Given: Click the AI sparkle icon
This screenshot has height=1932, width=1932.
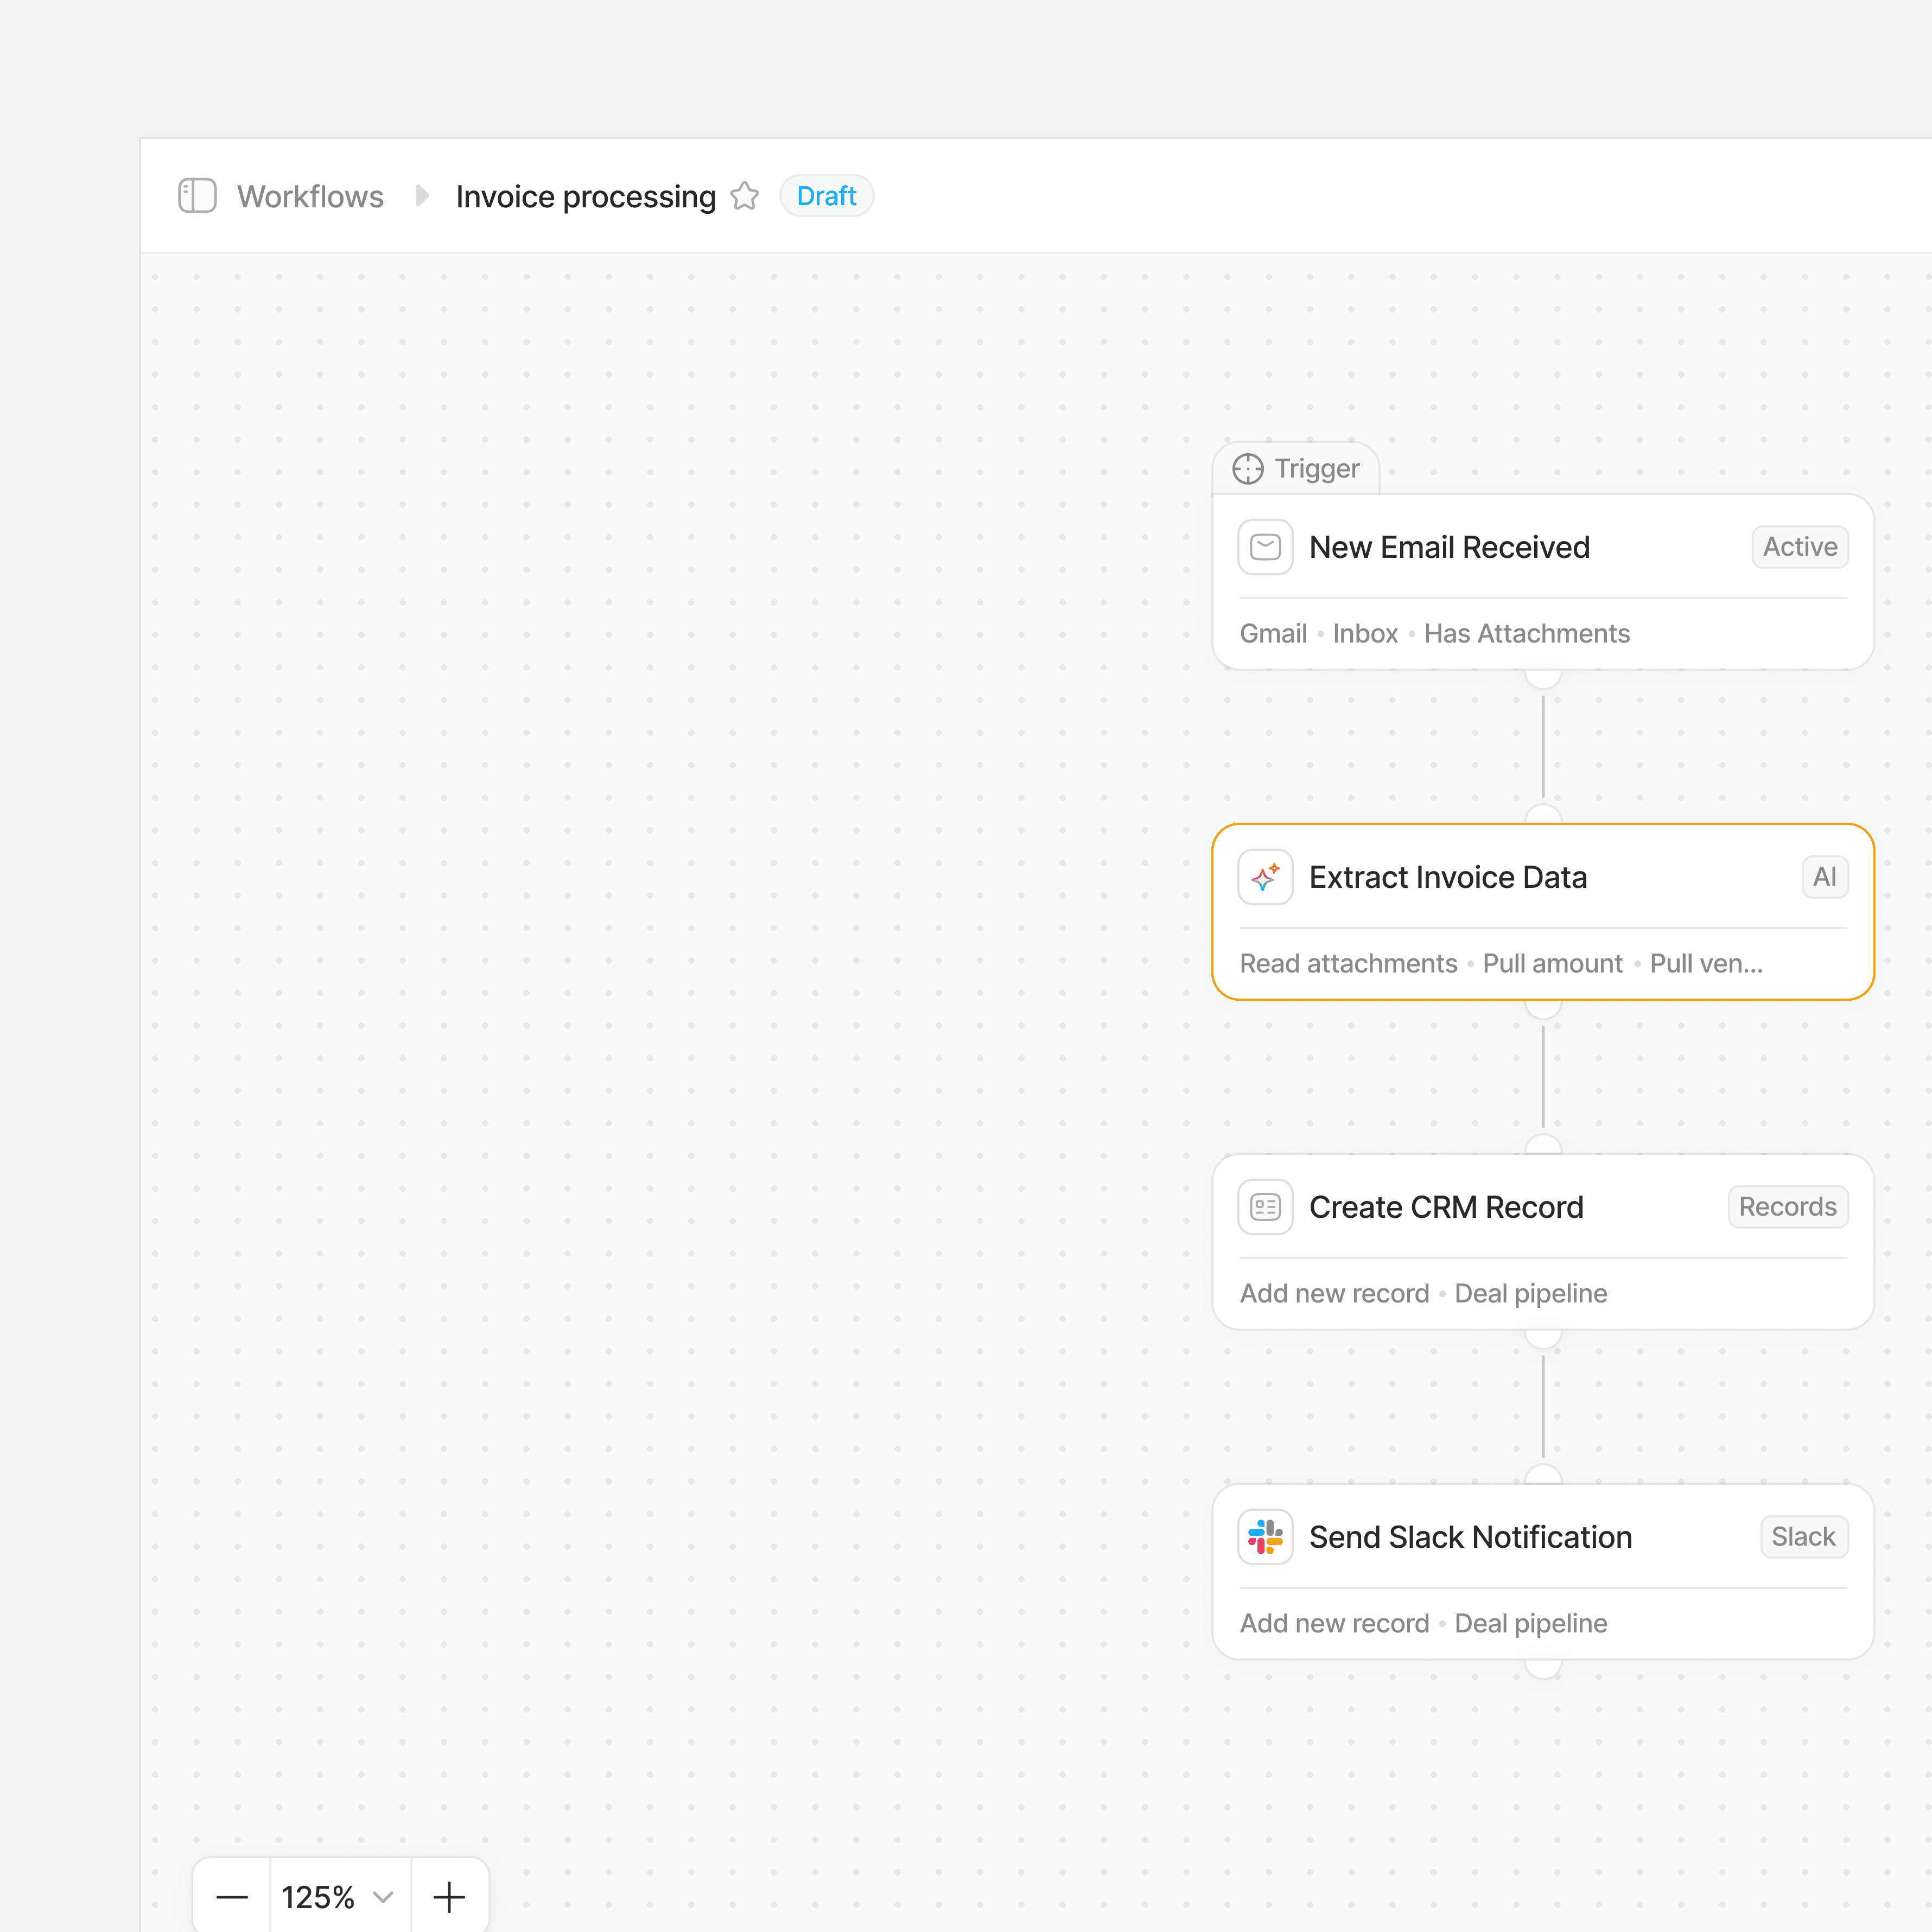Looking at the screenshot, I should (x=1265, y=877).
